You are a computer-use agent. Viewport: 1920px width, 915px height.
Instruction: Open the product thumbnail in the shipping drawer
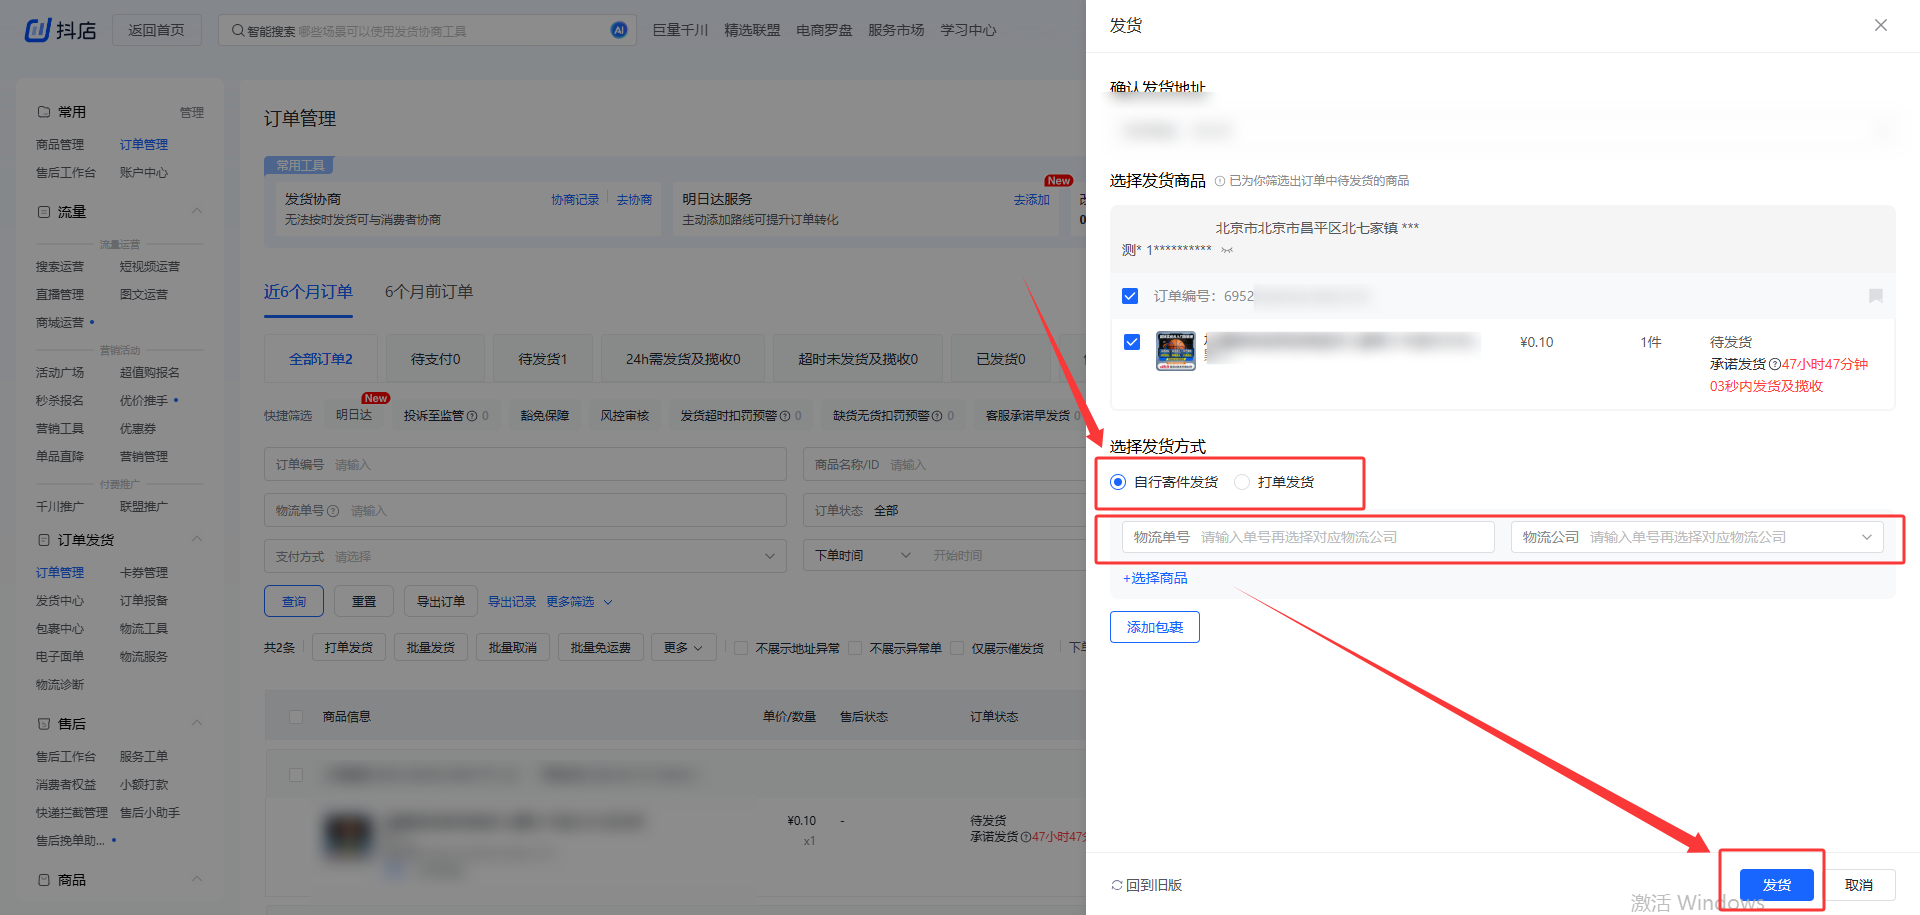1176,351
